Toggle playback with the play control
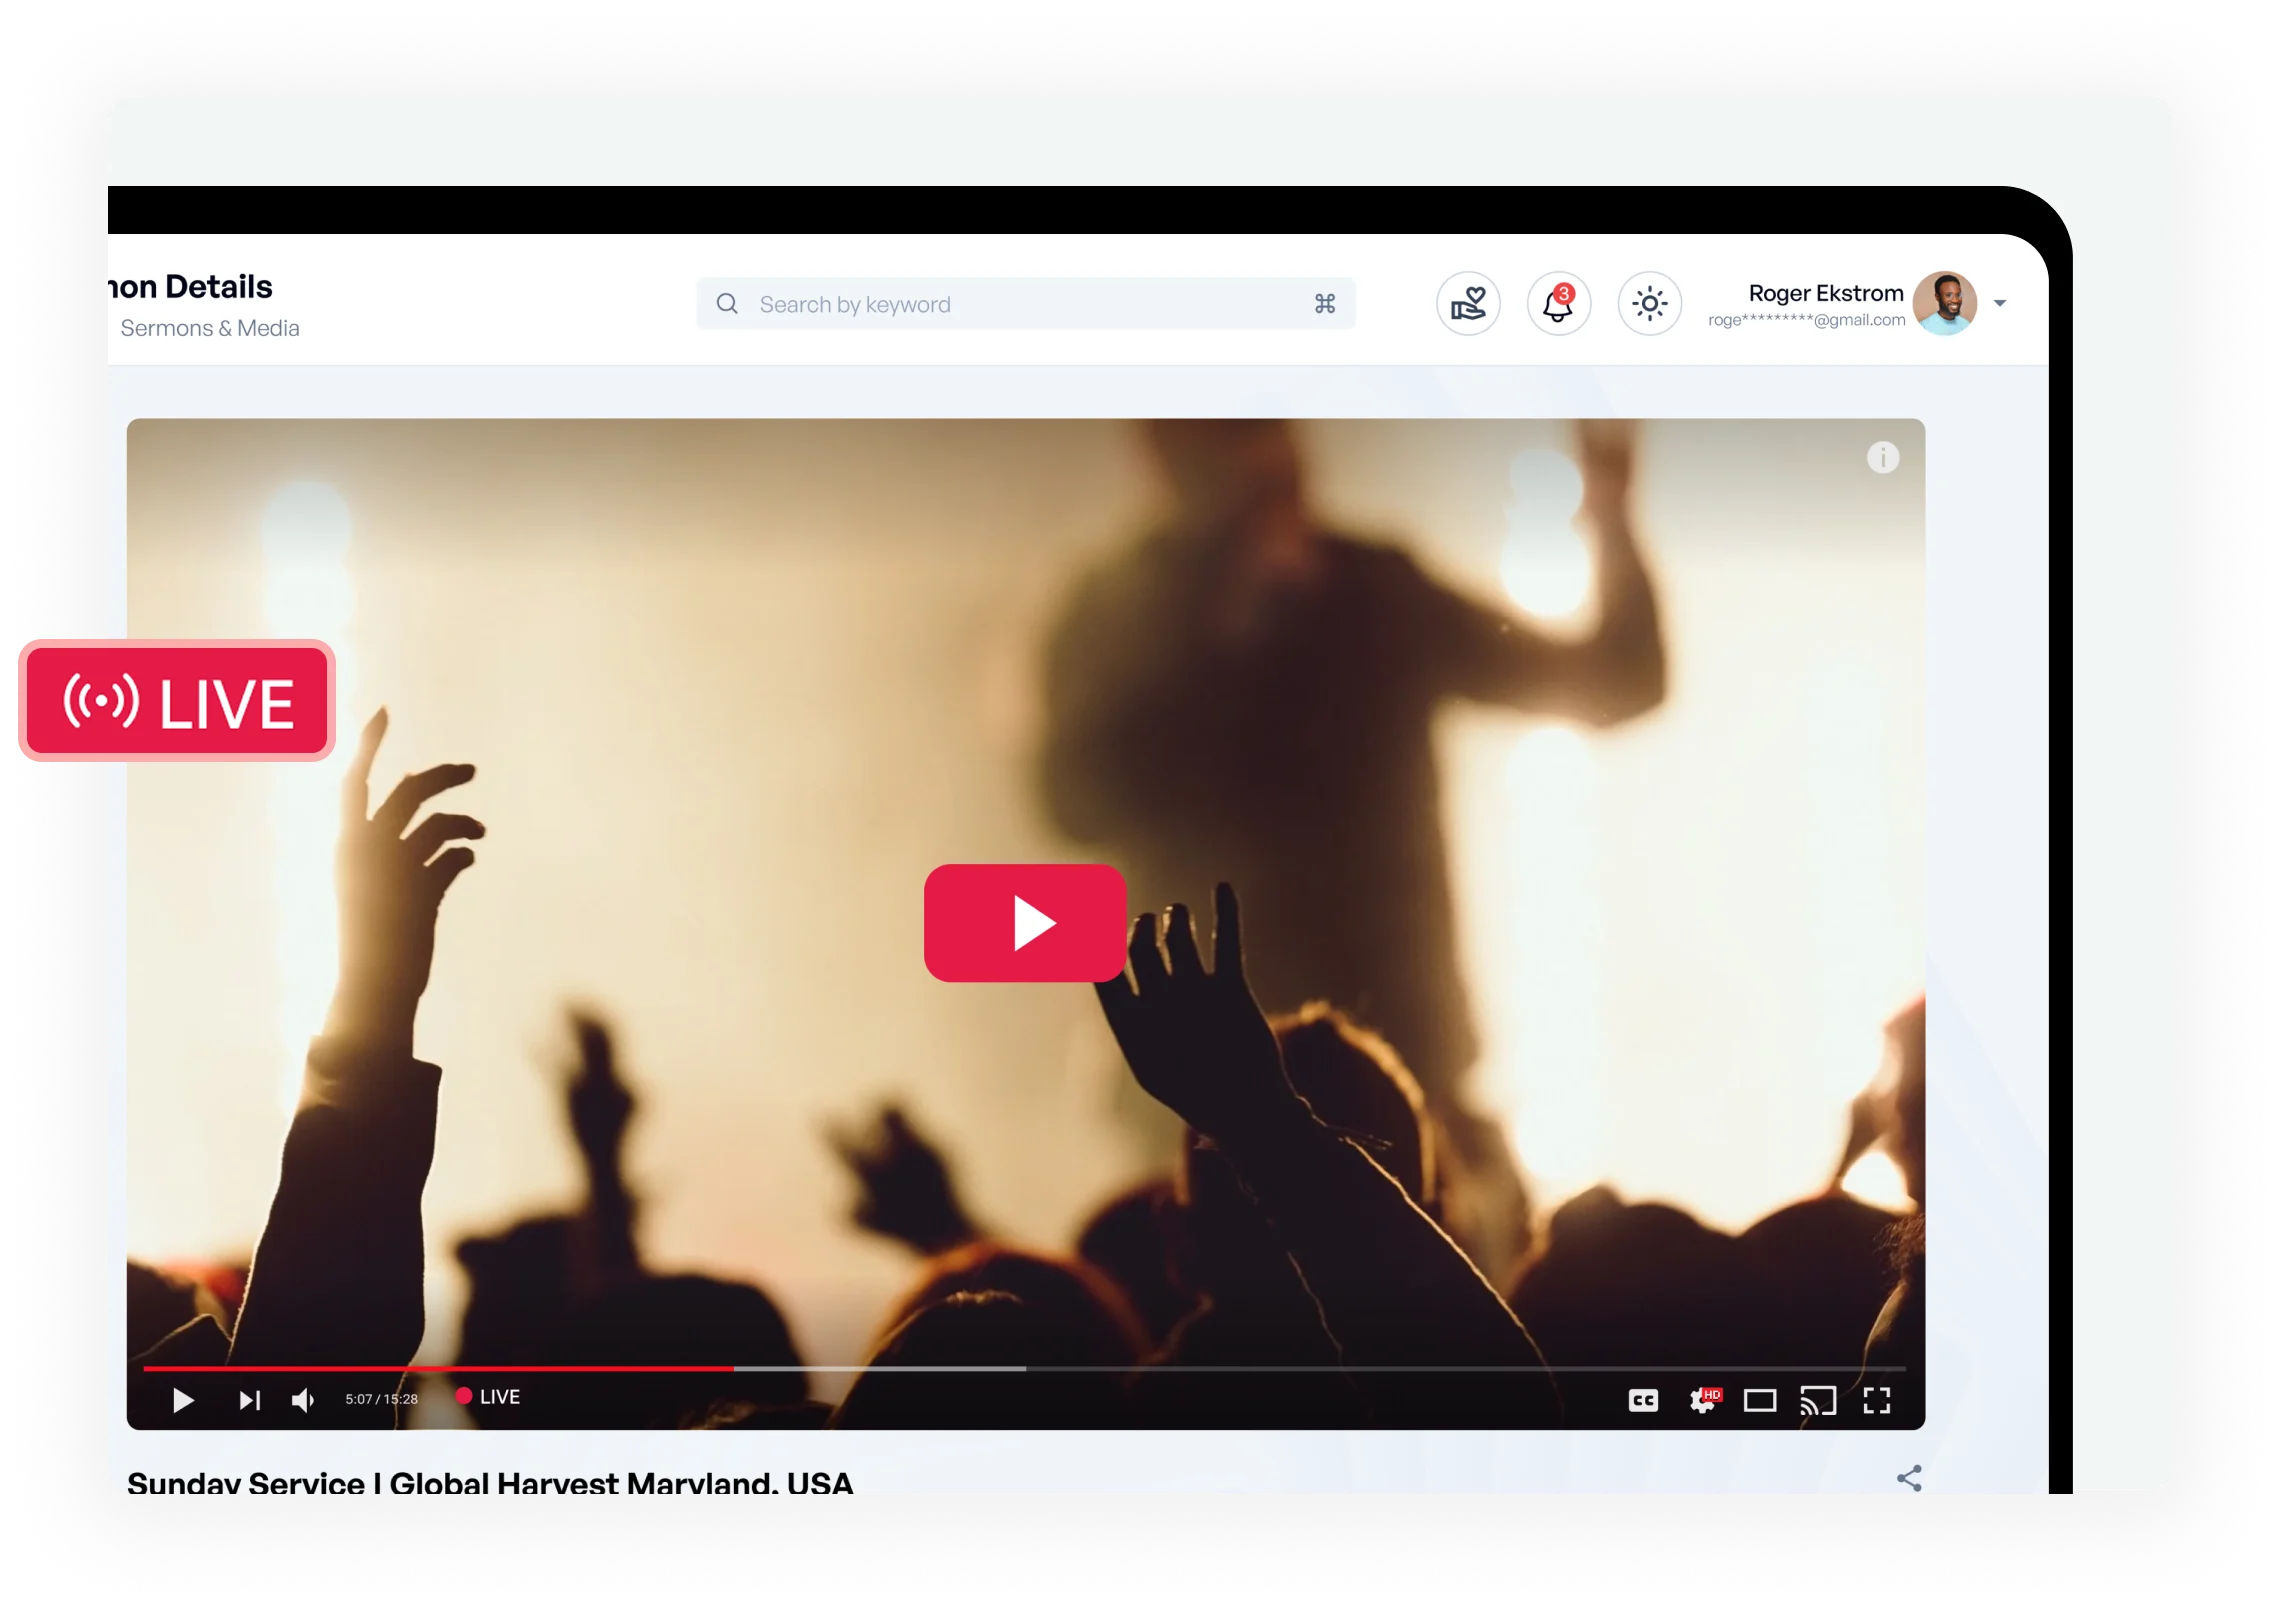 coord(183,1400)
